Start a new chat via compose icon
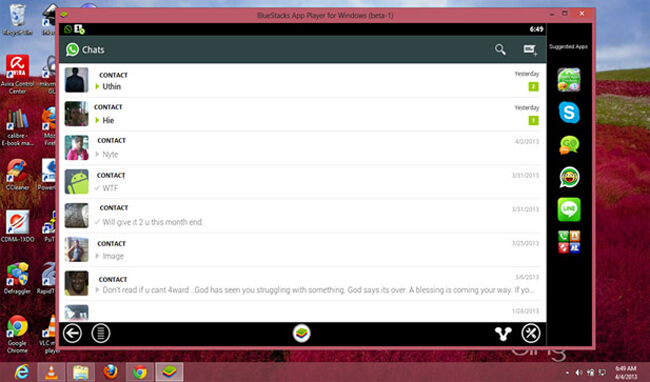 (x=530, y=50)
